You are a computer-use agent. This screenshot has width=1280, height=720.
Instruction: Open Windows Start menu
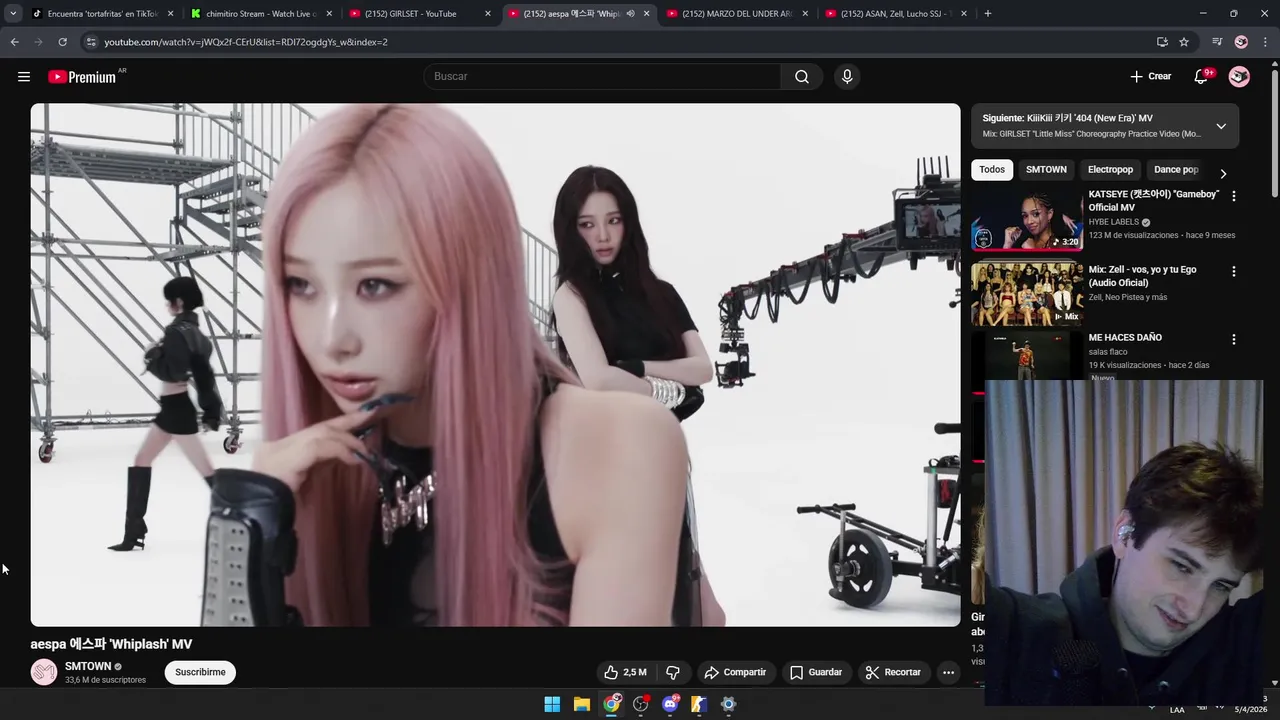(x=552, y=704)
